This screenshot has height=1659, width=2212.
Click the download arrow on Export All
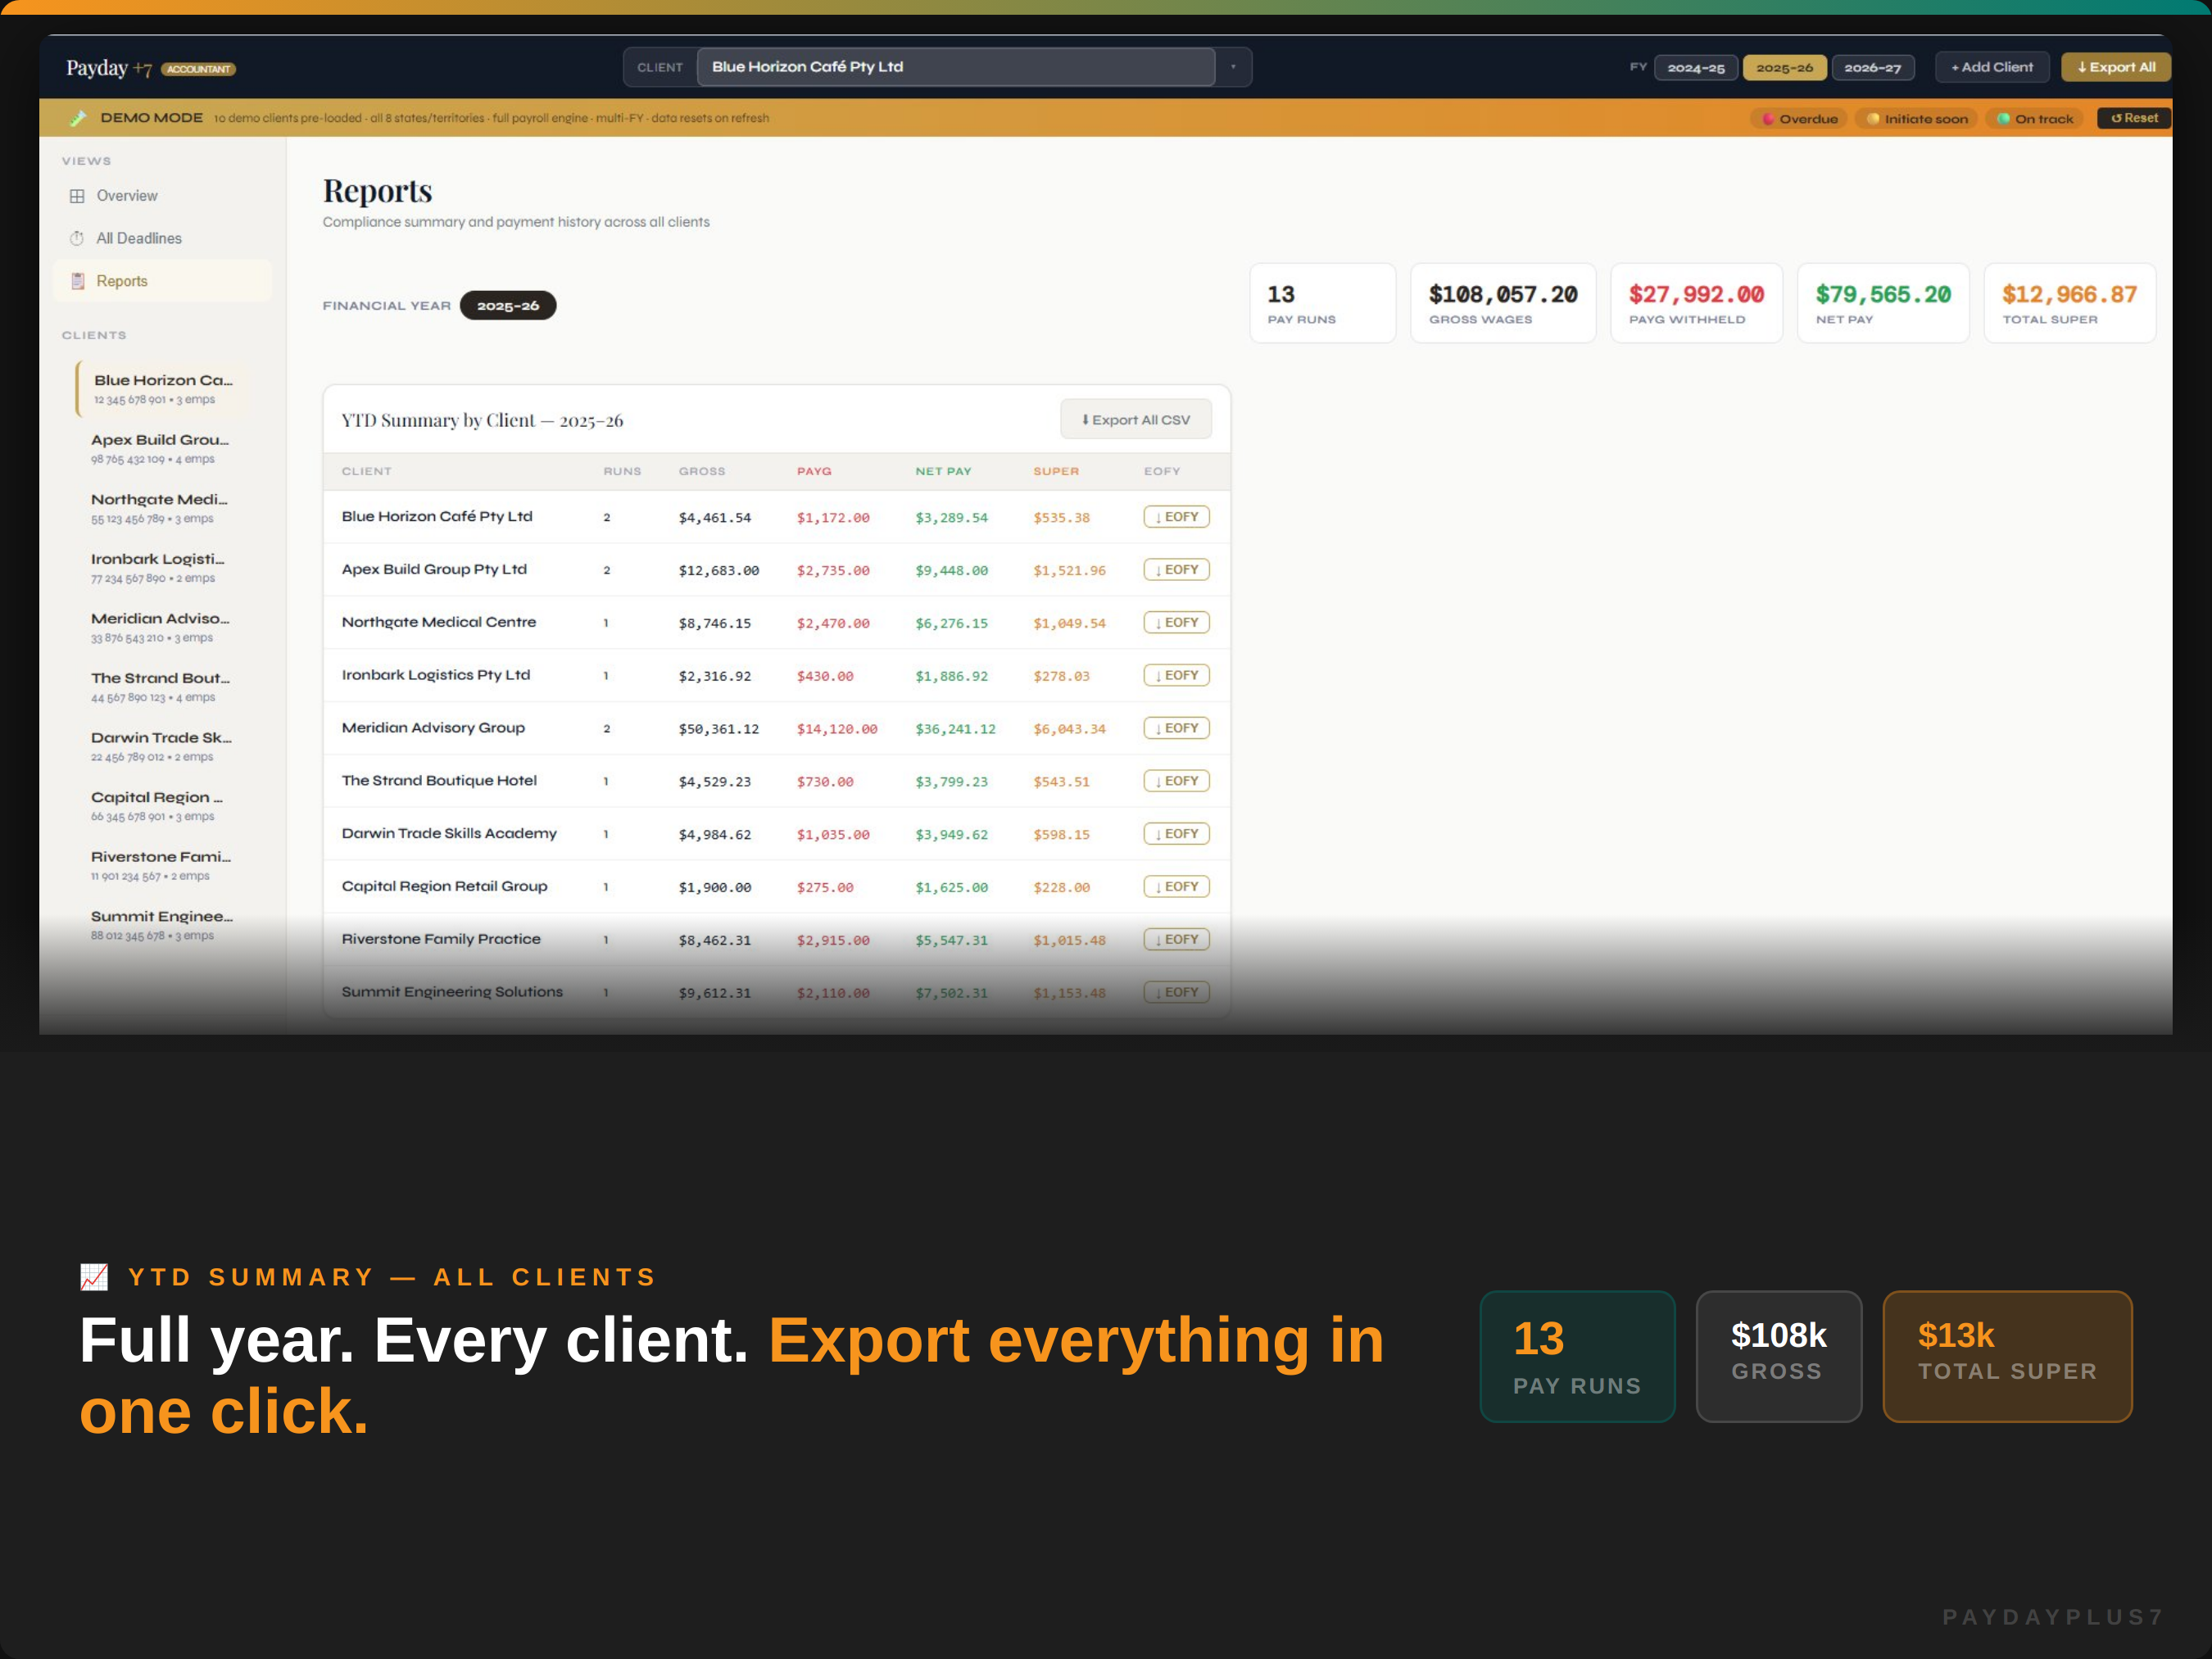(x=2083, y=68)
